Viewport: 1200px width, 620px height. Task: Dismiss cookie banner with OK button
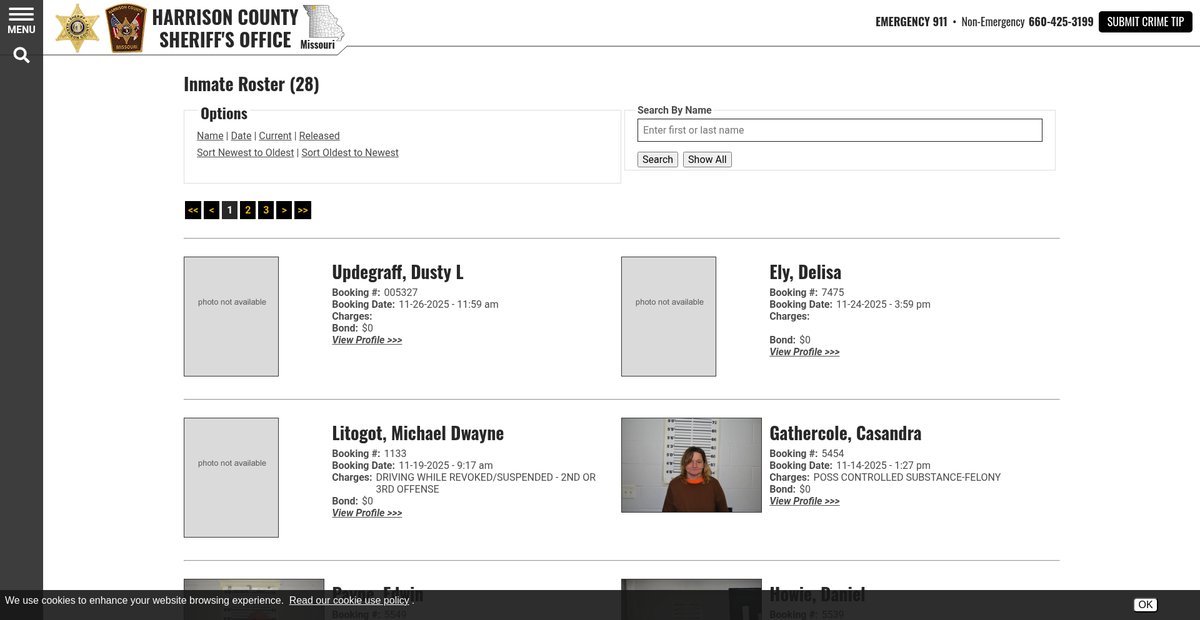pos(1145,605)
